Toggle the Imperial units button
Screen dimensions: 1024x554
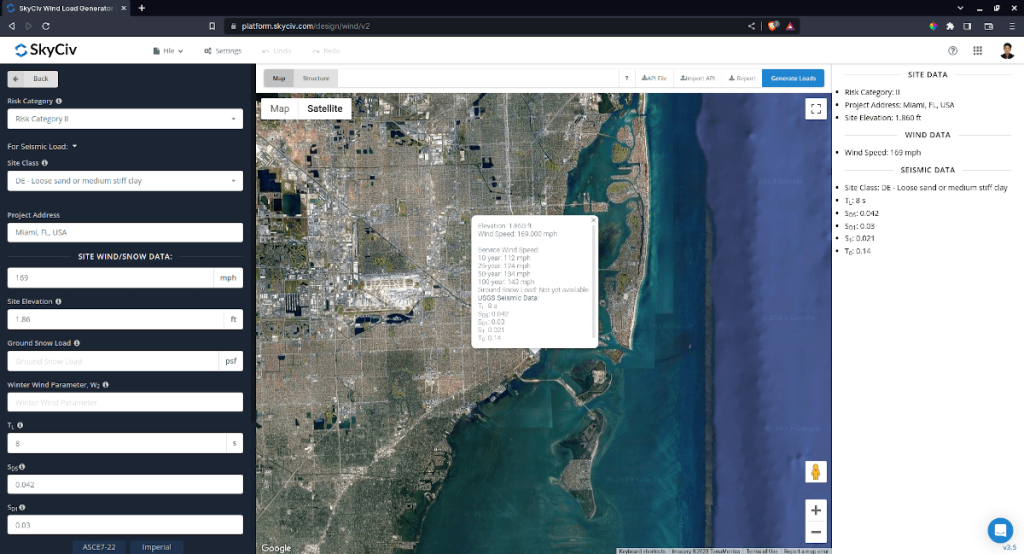[156, 547]
